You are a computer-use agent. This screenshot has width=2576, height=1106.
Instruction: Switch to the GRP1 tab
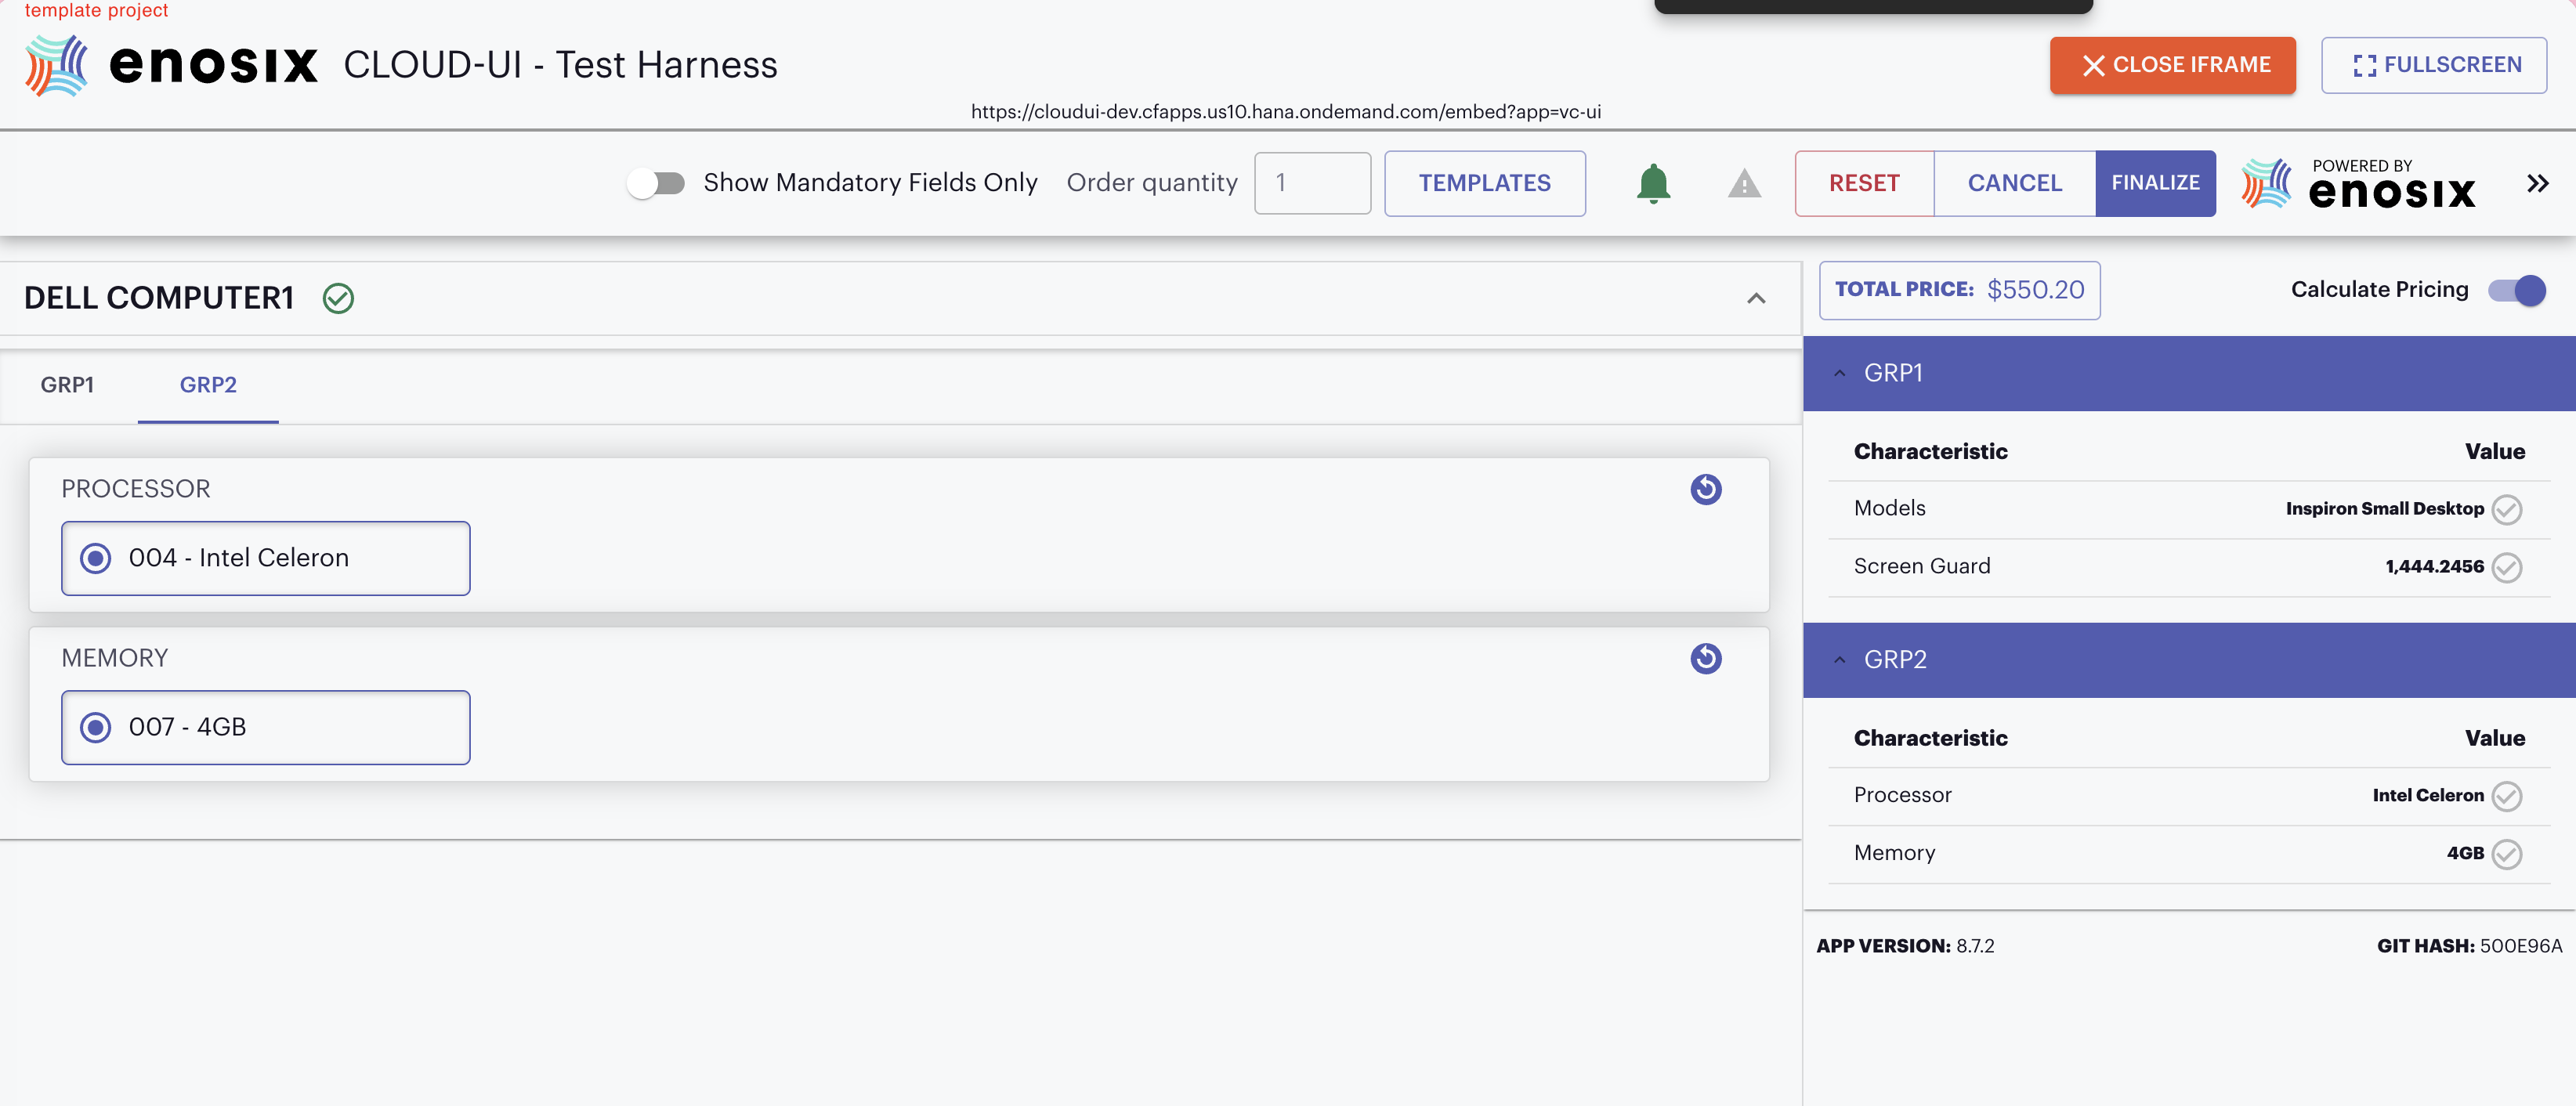pos(67,385)
